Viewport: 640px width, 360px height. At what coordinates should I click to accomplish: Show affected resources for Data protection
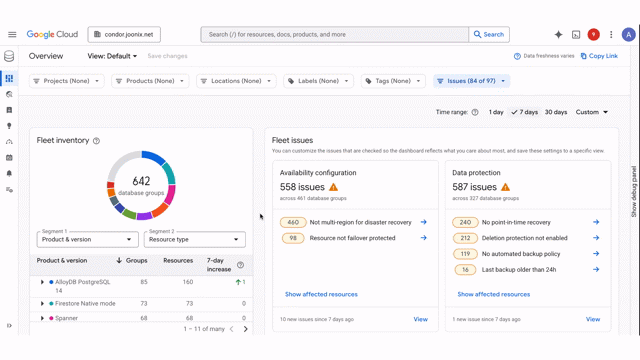click(493, 294)
